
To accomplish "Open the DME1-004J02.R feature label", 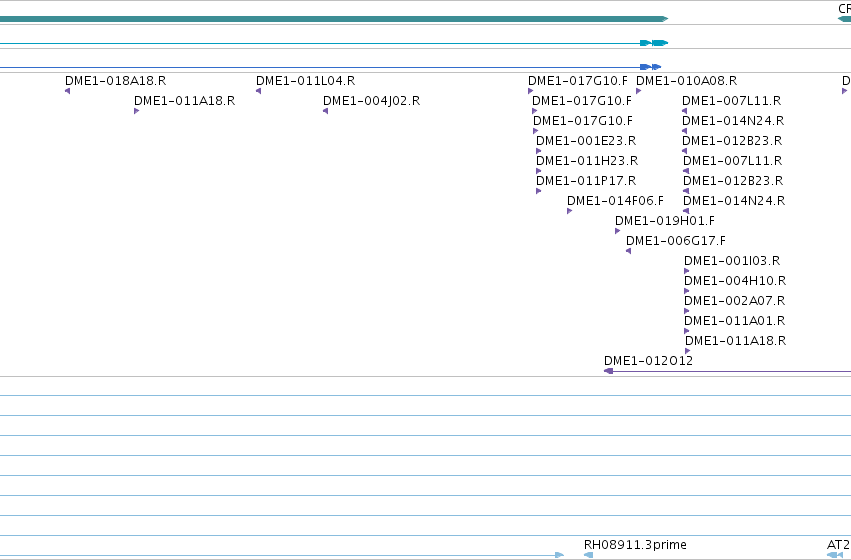I will 371,101.
